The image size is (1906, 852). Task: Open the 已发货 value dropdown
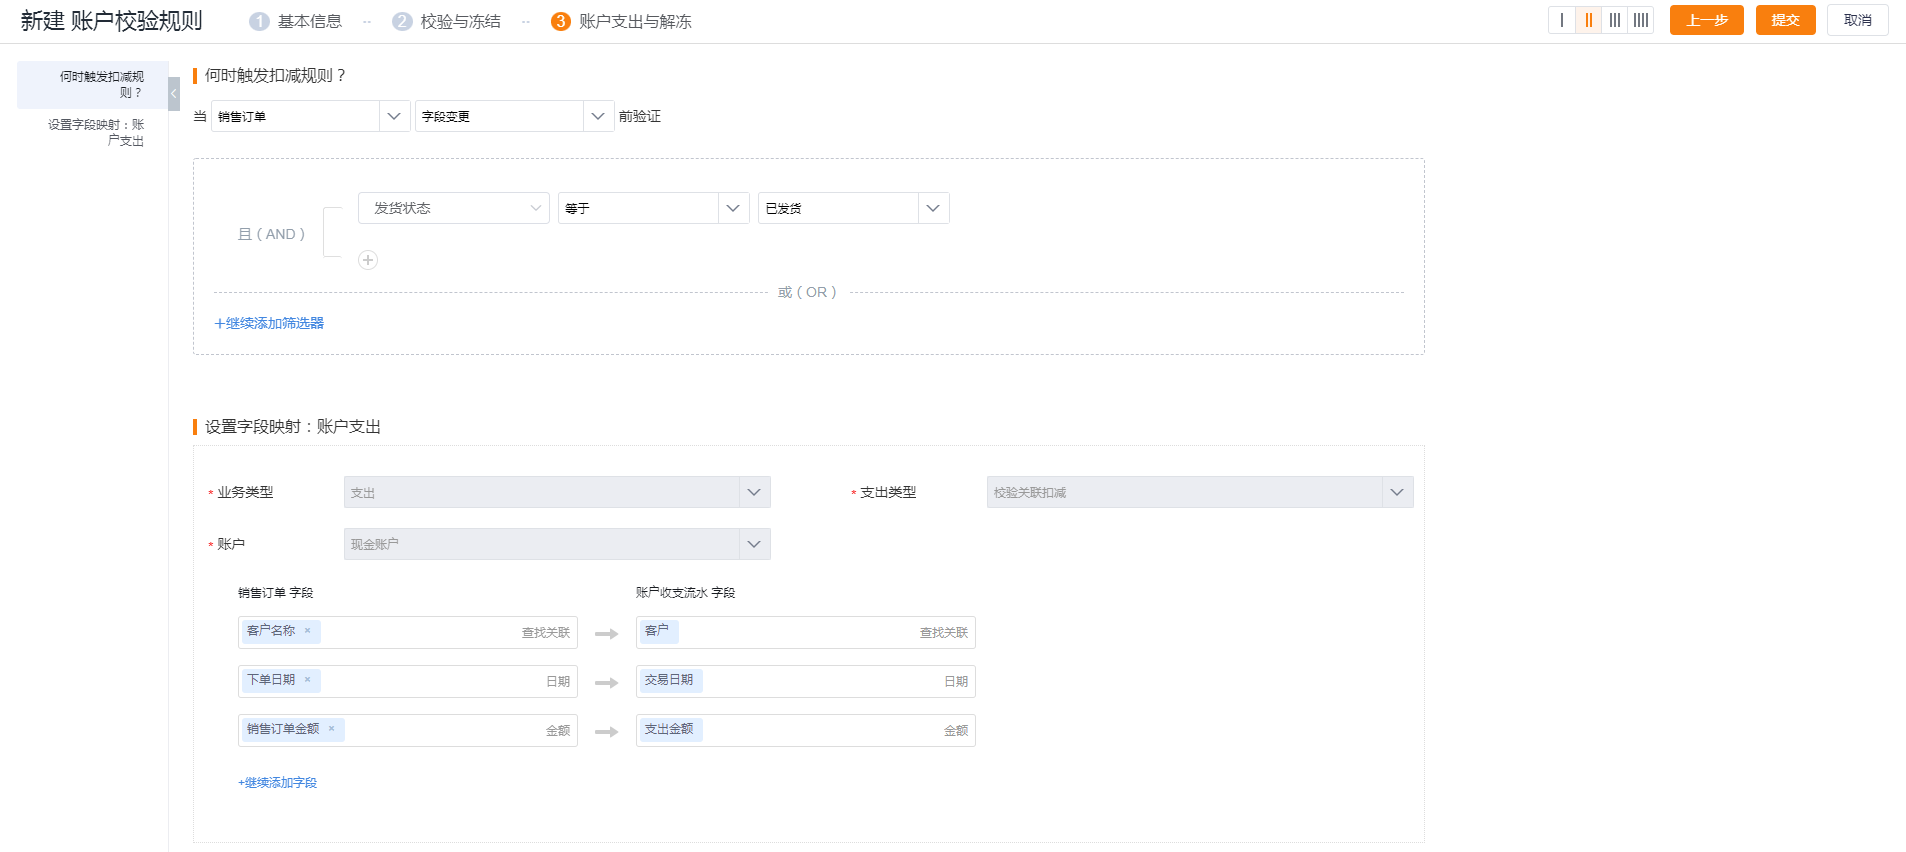coord(853,208)
